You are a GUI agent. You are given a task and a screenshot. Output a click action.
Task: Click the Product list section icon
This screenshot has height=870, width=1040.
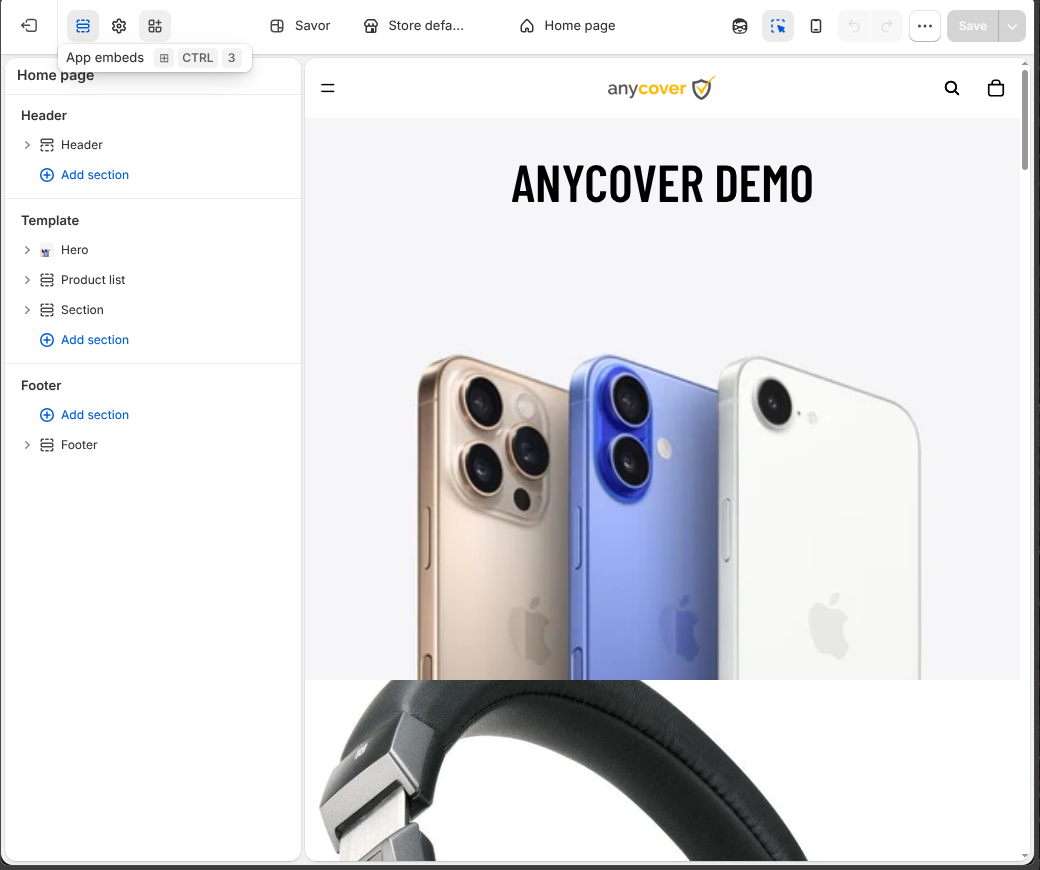46,280
